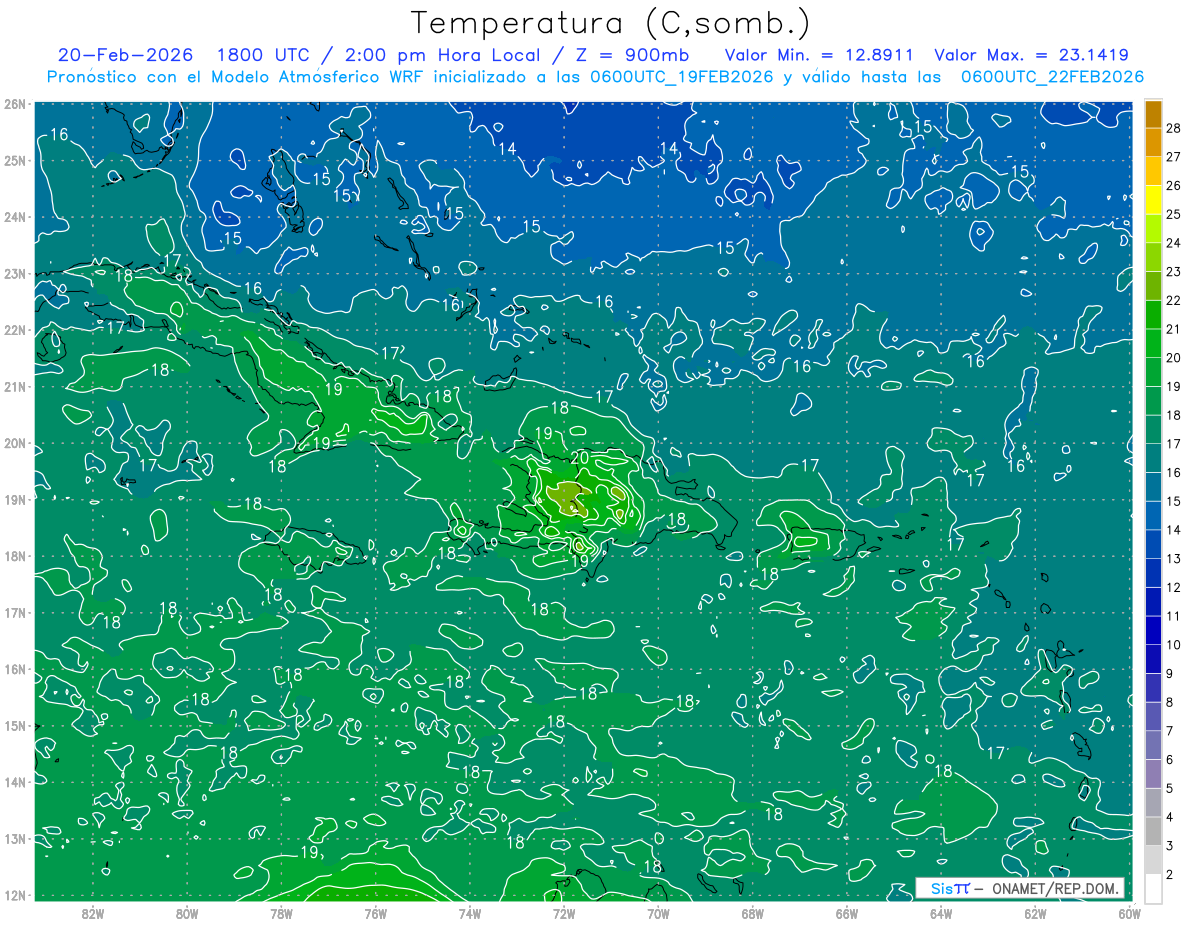The height and width of the screenshot is (927, 1200).
Task: Click the latitude axis label 23N
Action: tap(16, 273)
